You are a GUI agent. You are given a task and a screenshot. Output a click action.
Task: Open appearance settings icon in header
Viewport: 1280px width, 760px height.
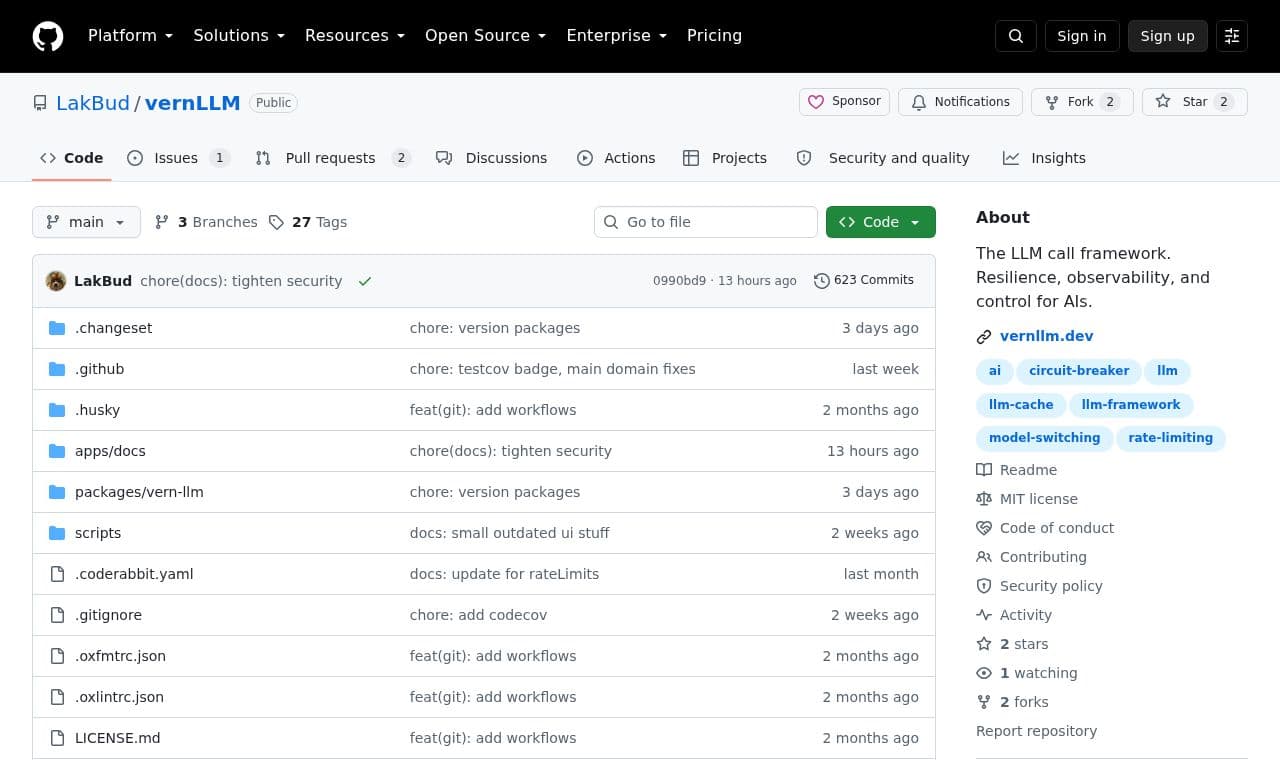(x=1232, y=36)
